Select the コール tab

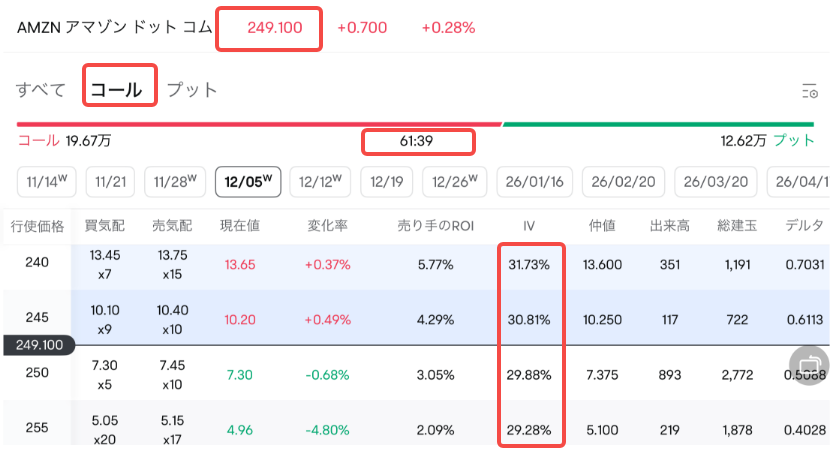click(x=117, y=90)
